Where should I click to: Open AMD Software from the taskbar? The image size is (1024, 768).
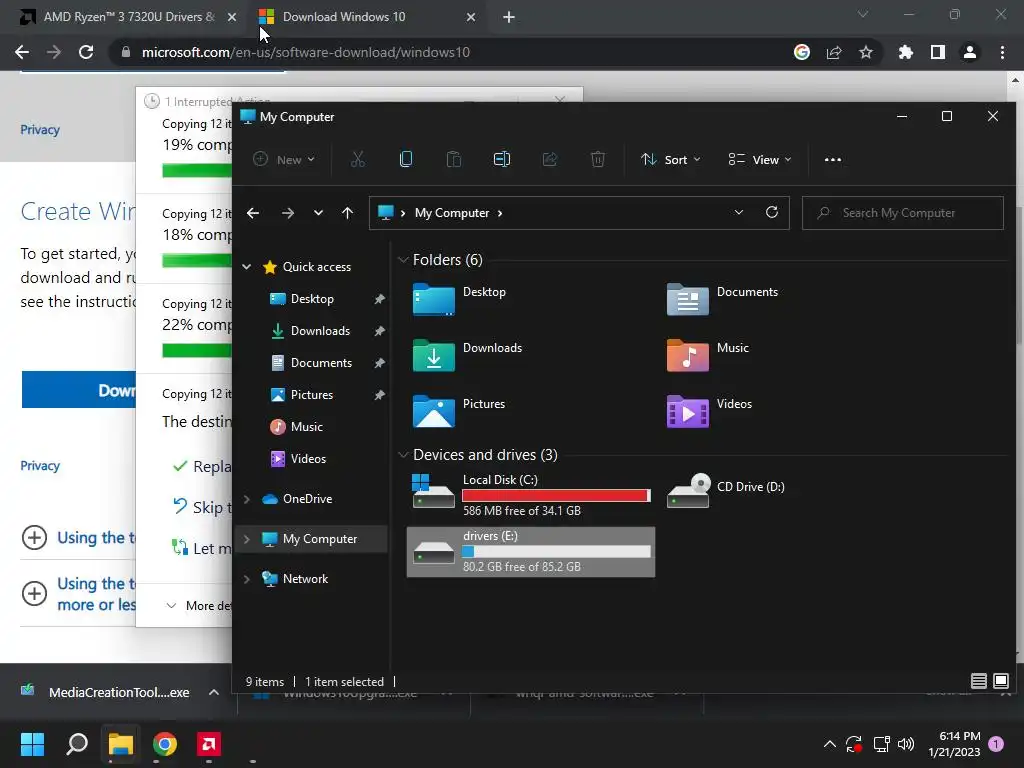tap(208, 744)
